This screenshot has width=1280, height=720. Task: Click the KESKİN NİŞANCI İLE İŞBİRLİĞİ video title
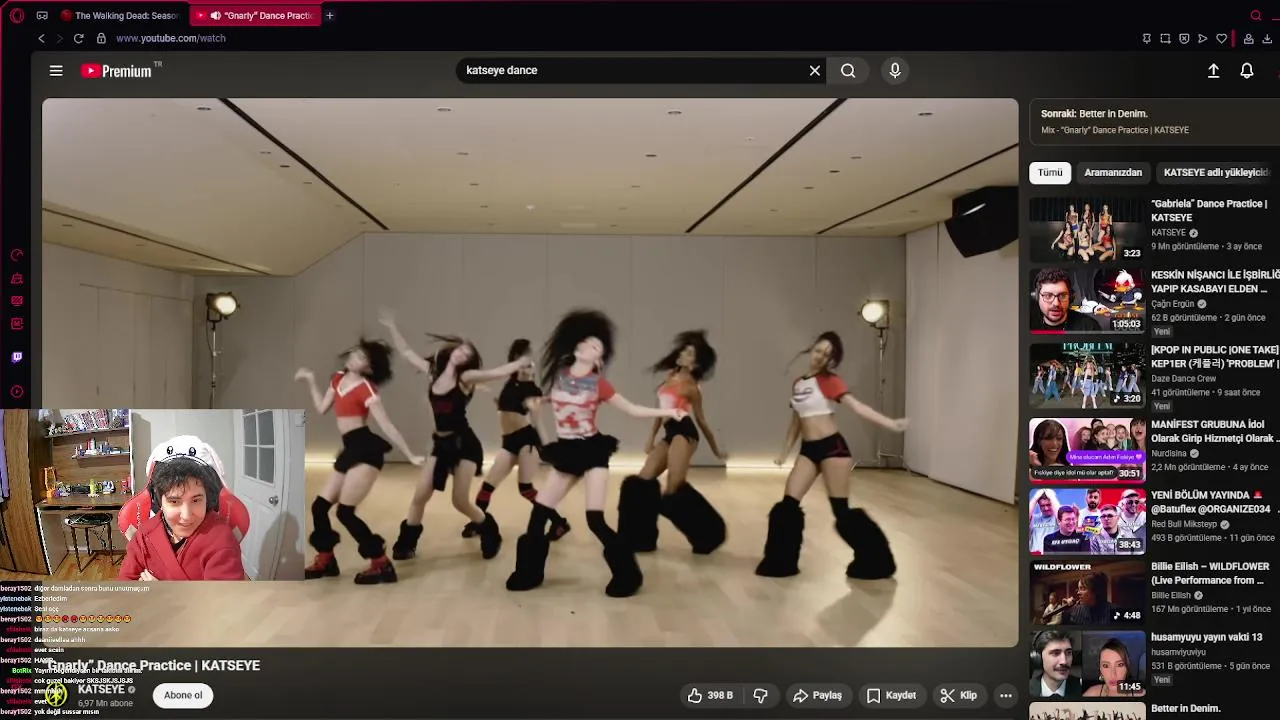coord(1215,282)
